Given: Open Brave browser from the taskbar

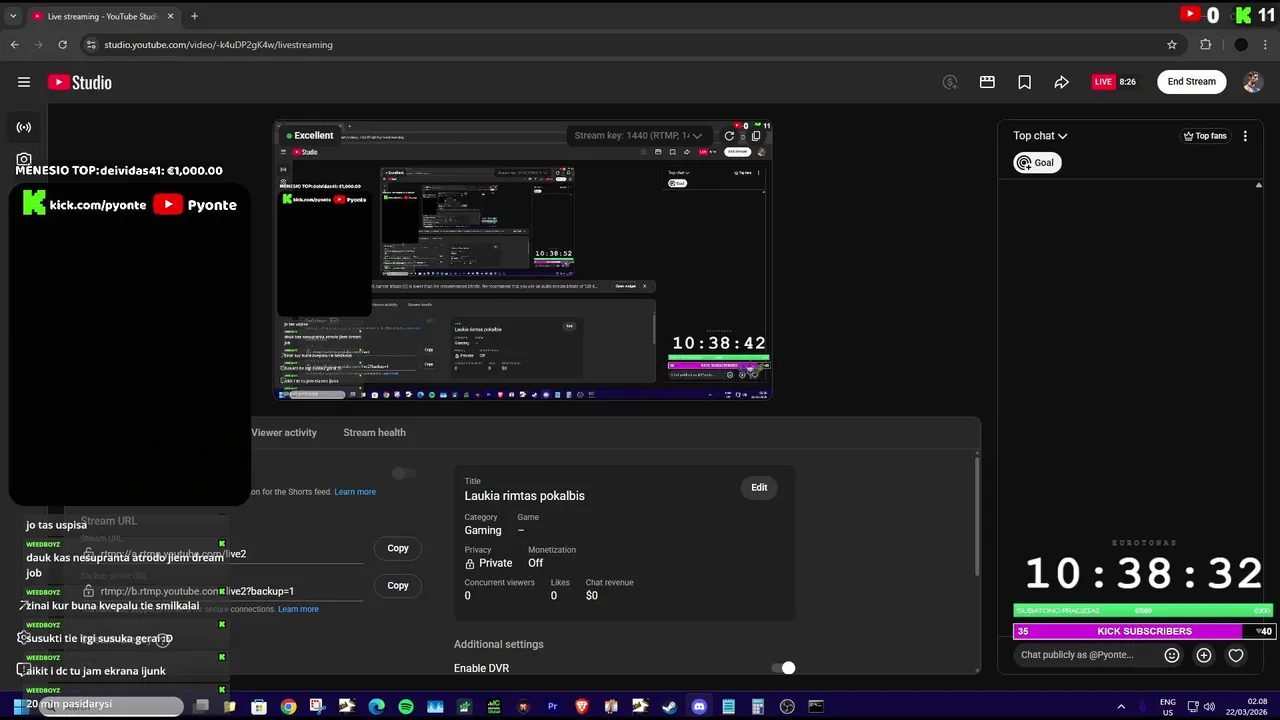Looking at the screenshot, I should [582, 706].
